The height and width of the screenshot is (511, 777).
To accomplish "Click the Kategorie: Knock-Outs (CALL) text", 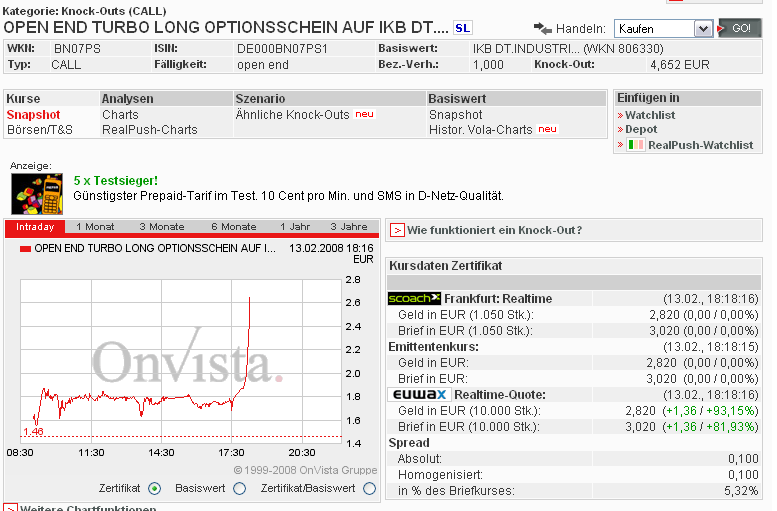I will (84, 11).
